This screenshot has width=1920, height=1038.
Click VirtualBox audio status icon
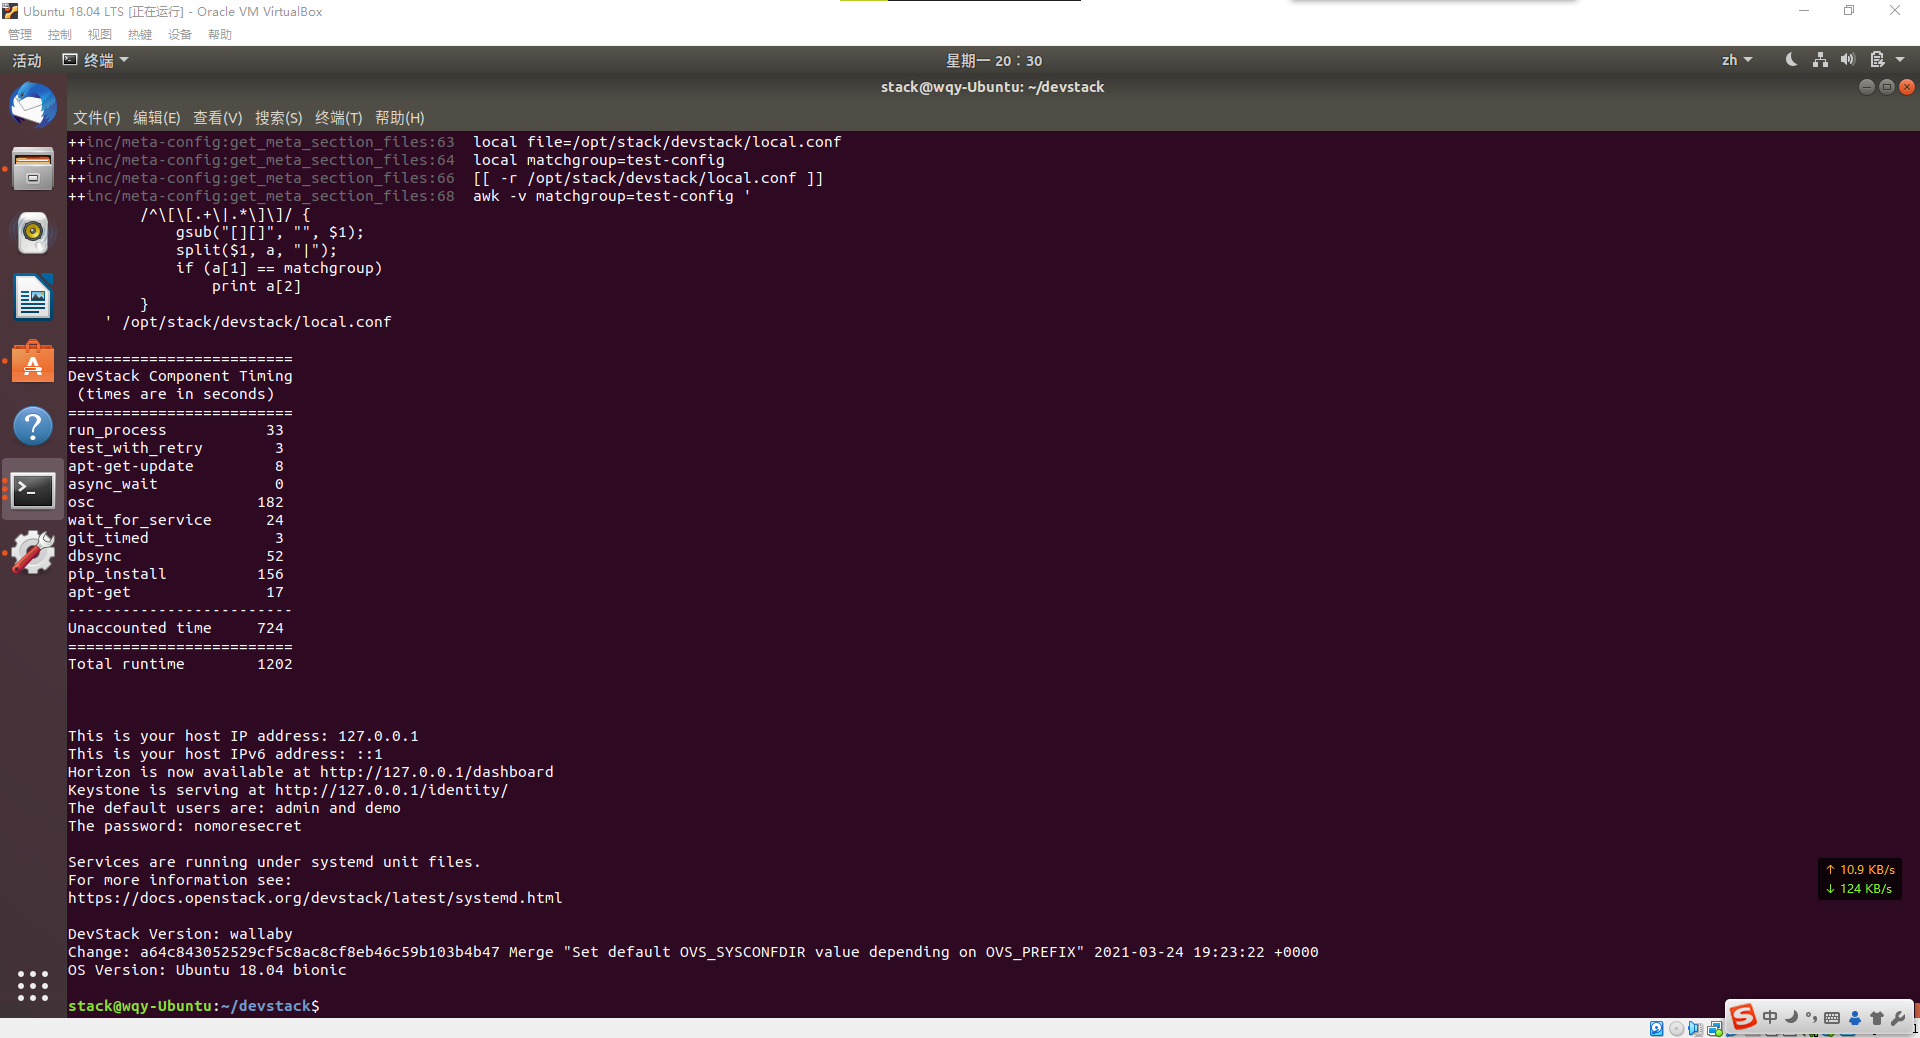1695,1028
